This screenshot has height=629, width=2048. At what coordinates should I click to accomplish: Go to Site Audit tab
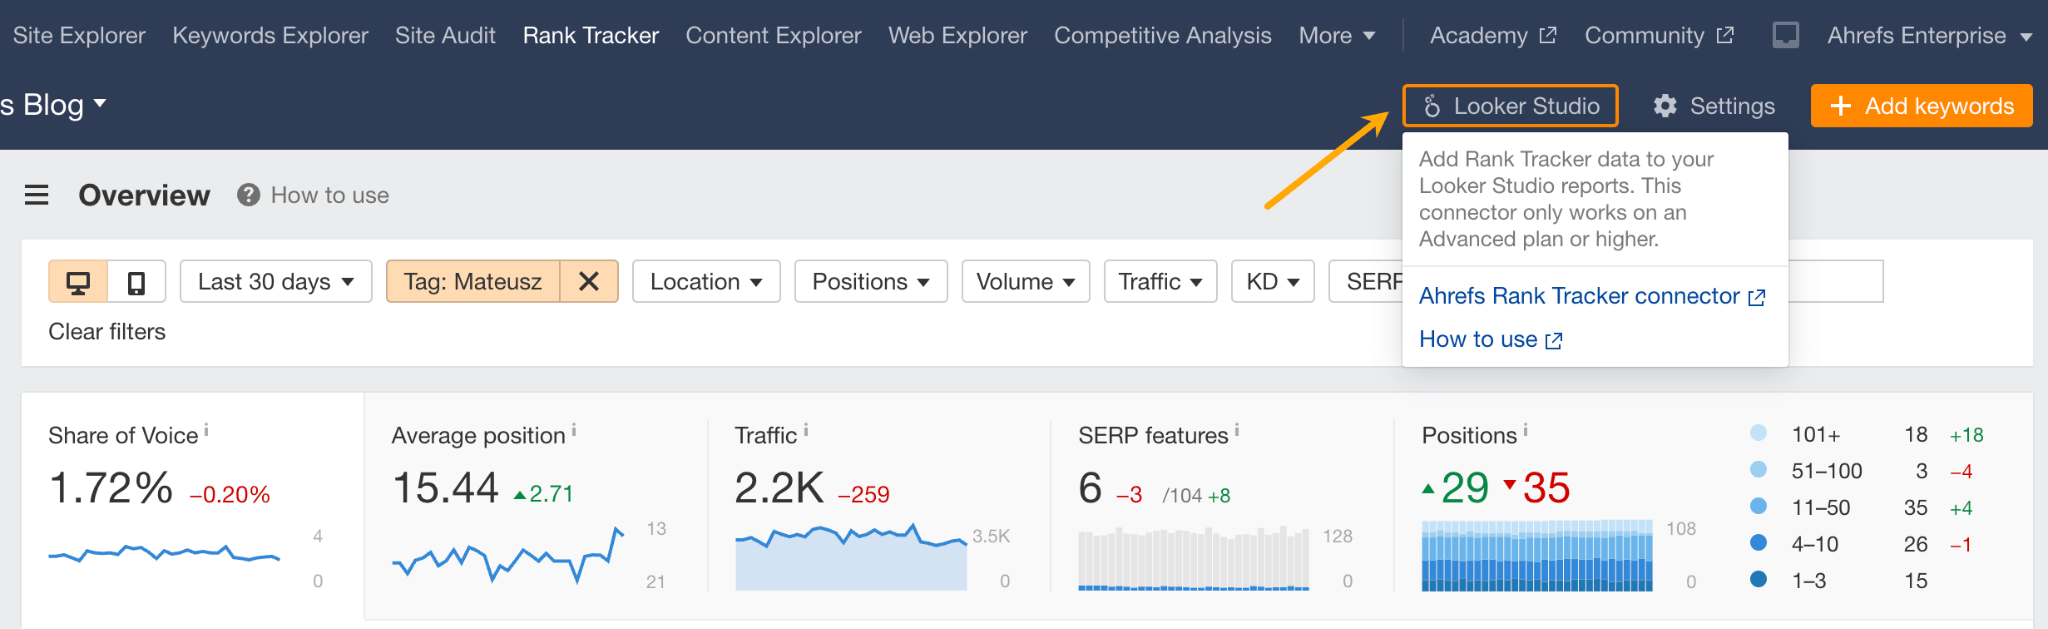(x=445, y=36)
